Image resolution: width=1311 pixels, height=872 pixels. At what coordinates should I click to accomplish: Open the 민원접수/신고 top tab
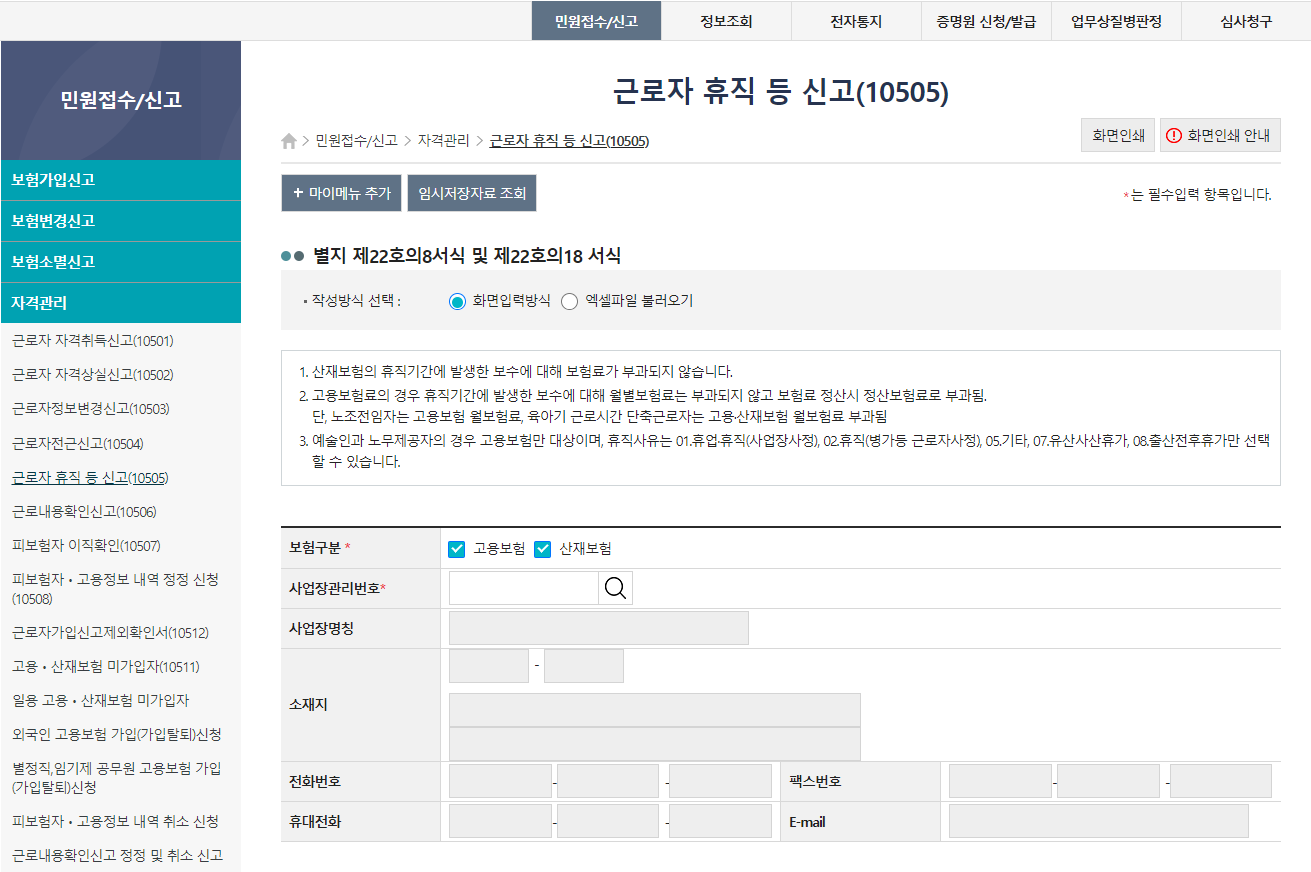click(x=596, y=21)
